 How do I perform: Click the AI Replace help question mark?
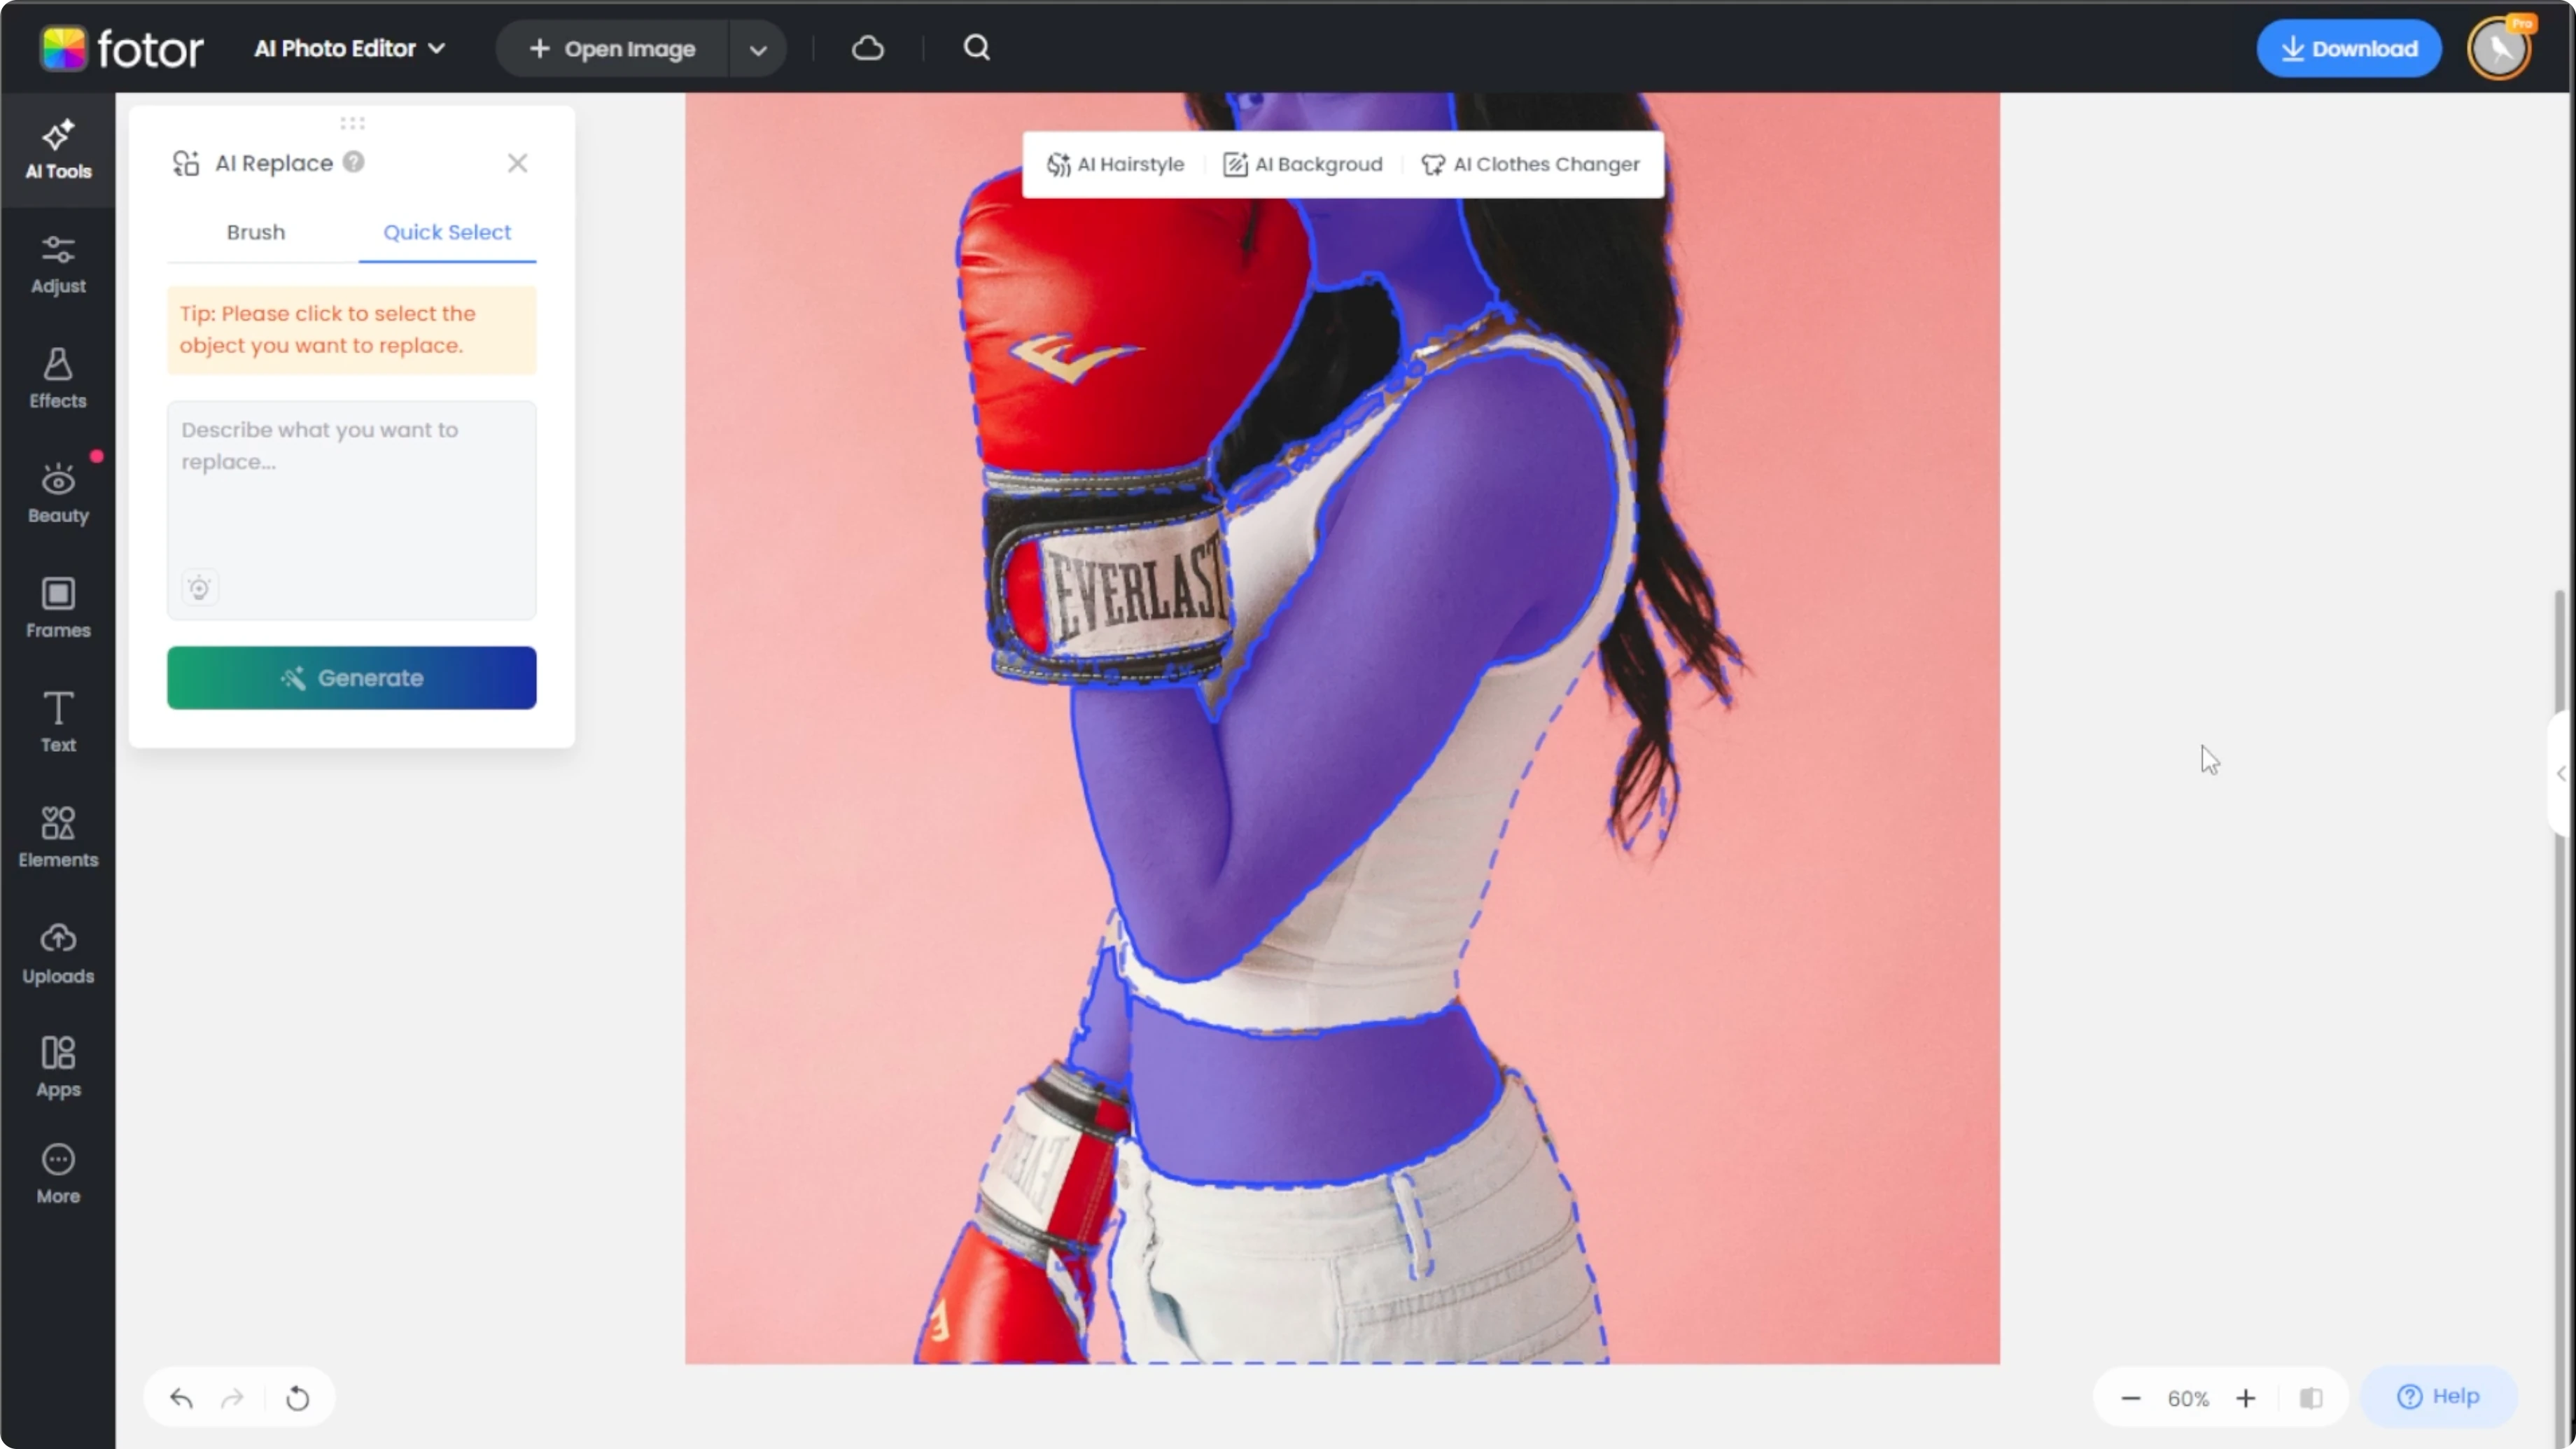(x=354, y=162)
